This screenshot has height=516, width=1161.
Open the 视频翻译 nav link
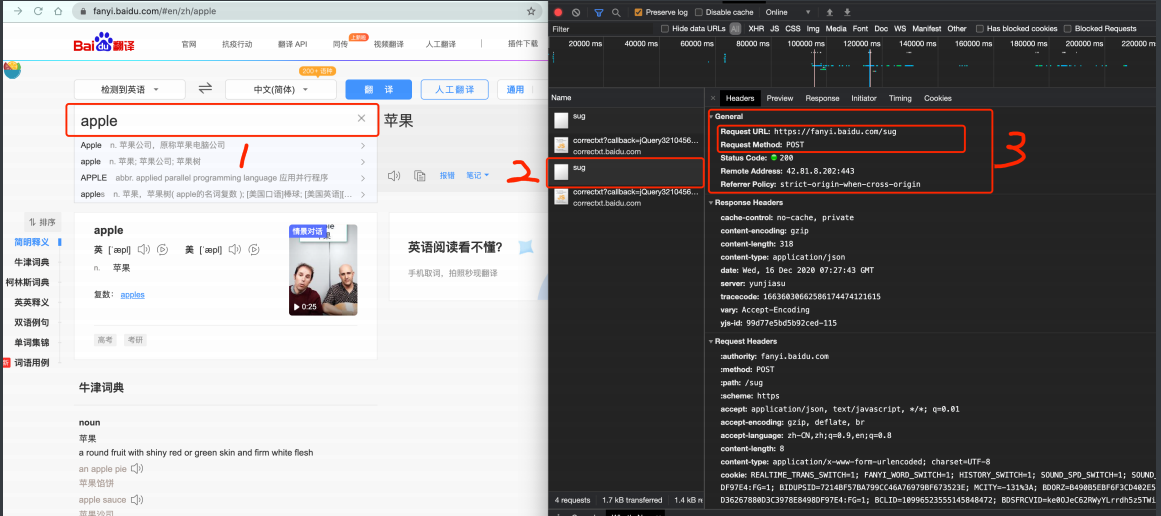tap(389, 44)
